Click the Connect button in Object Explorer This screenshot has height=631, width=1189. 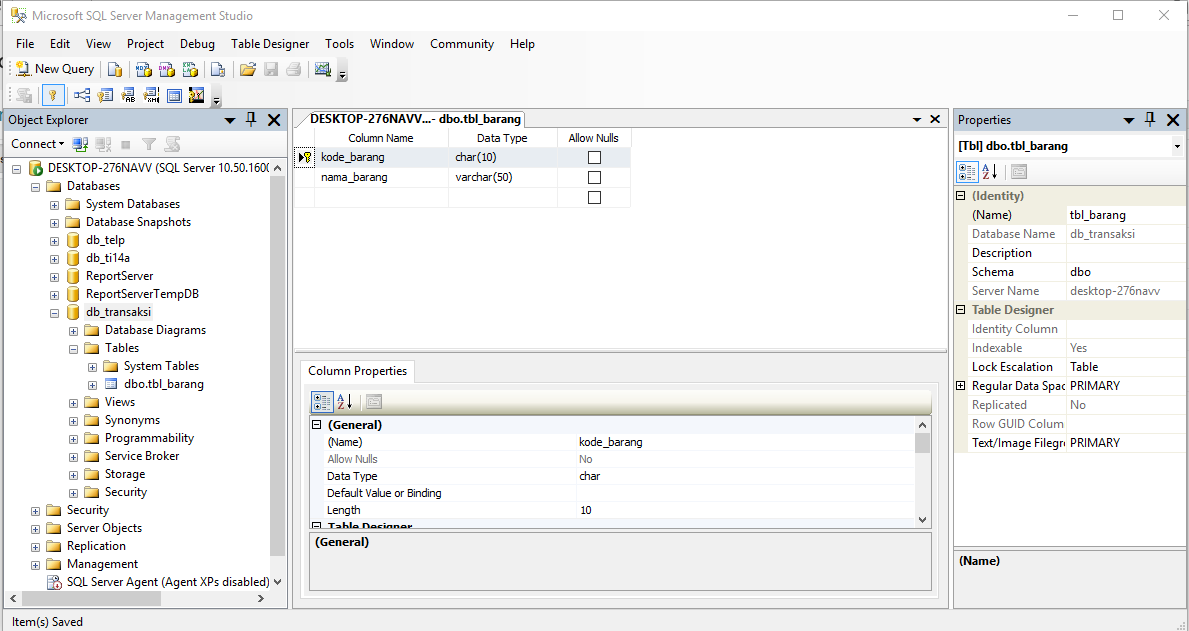pos(34,144)
